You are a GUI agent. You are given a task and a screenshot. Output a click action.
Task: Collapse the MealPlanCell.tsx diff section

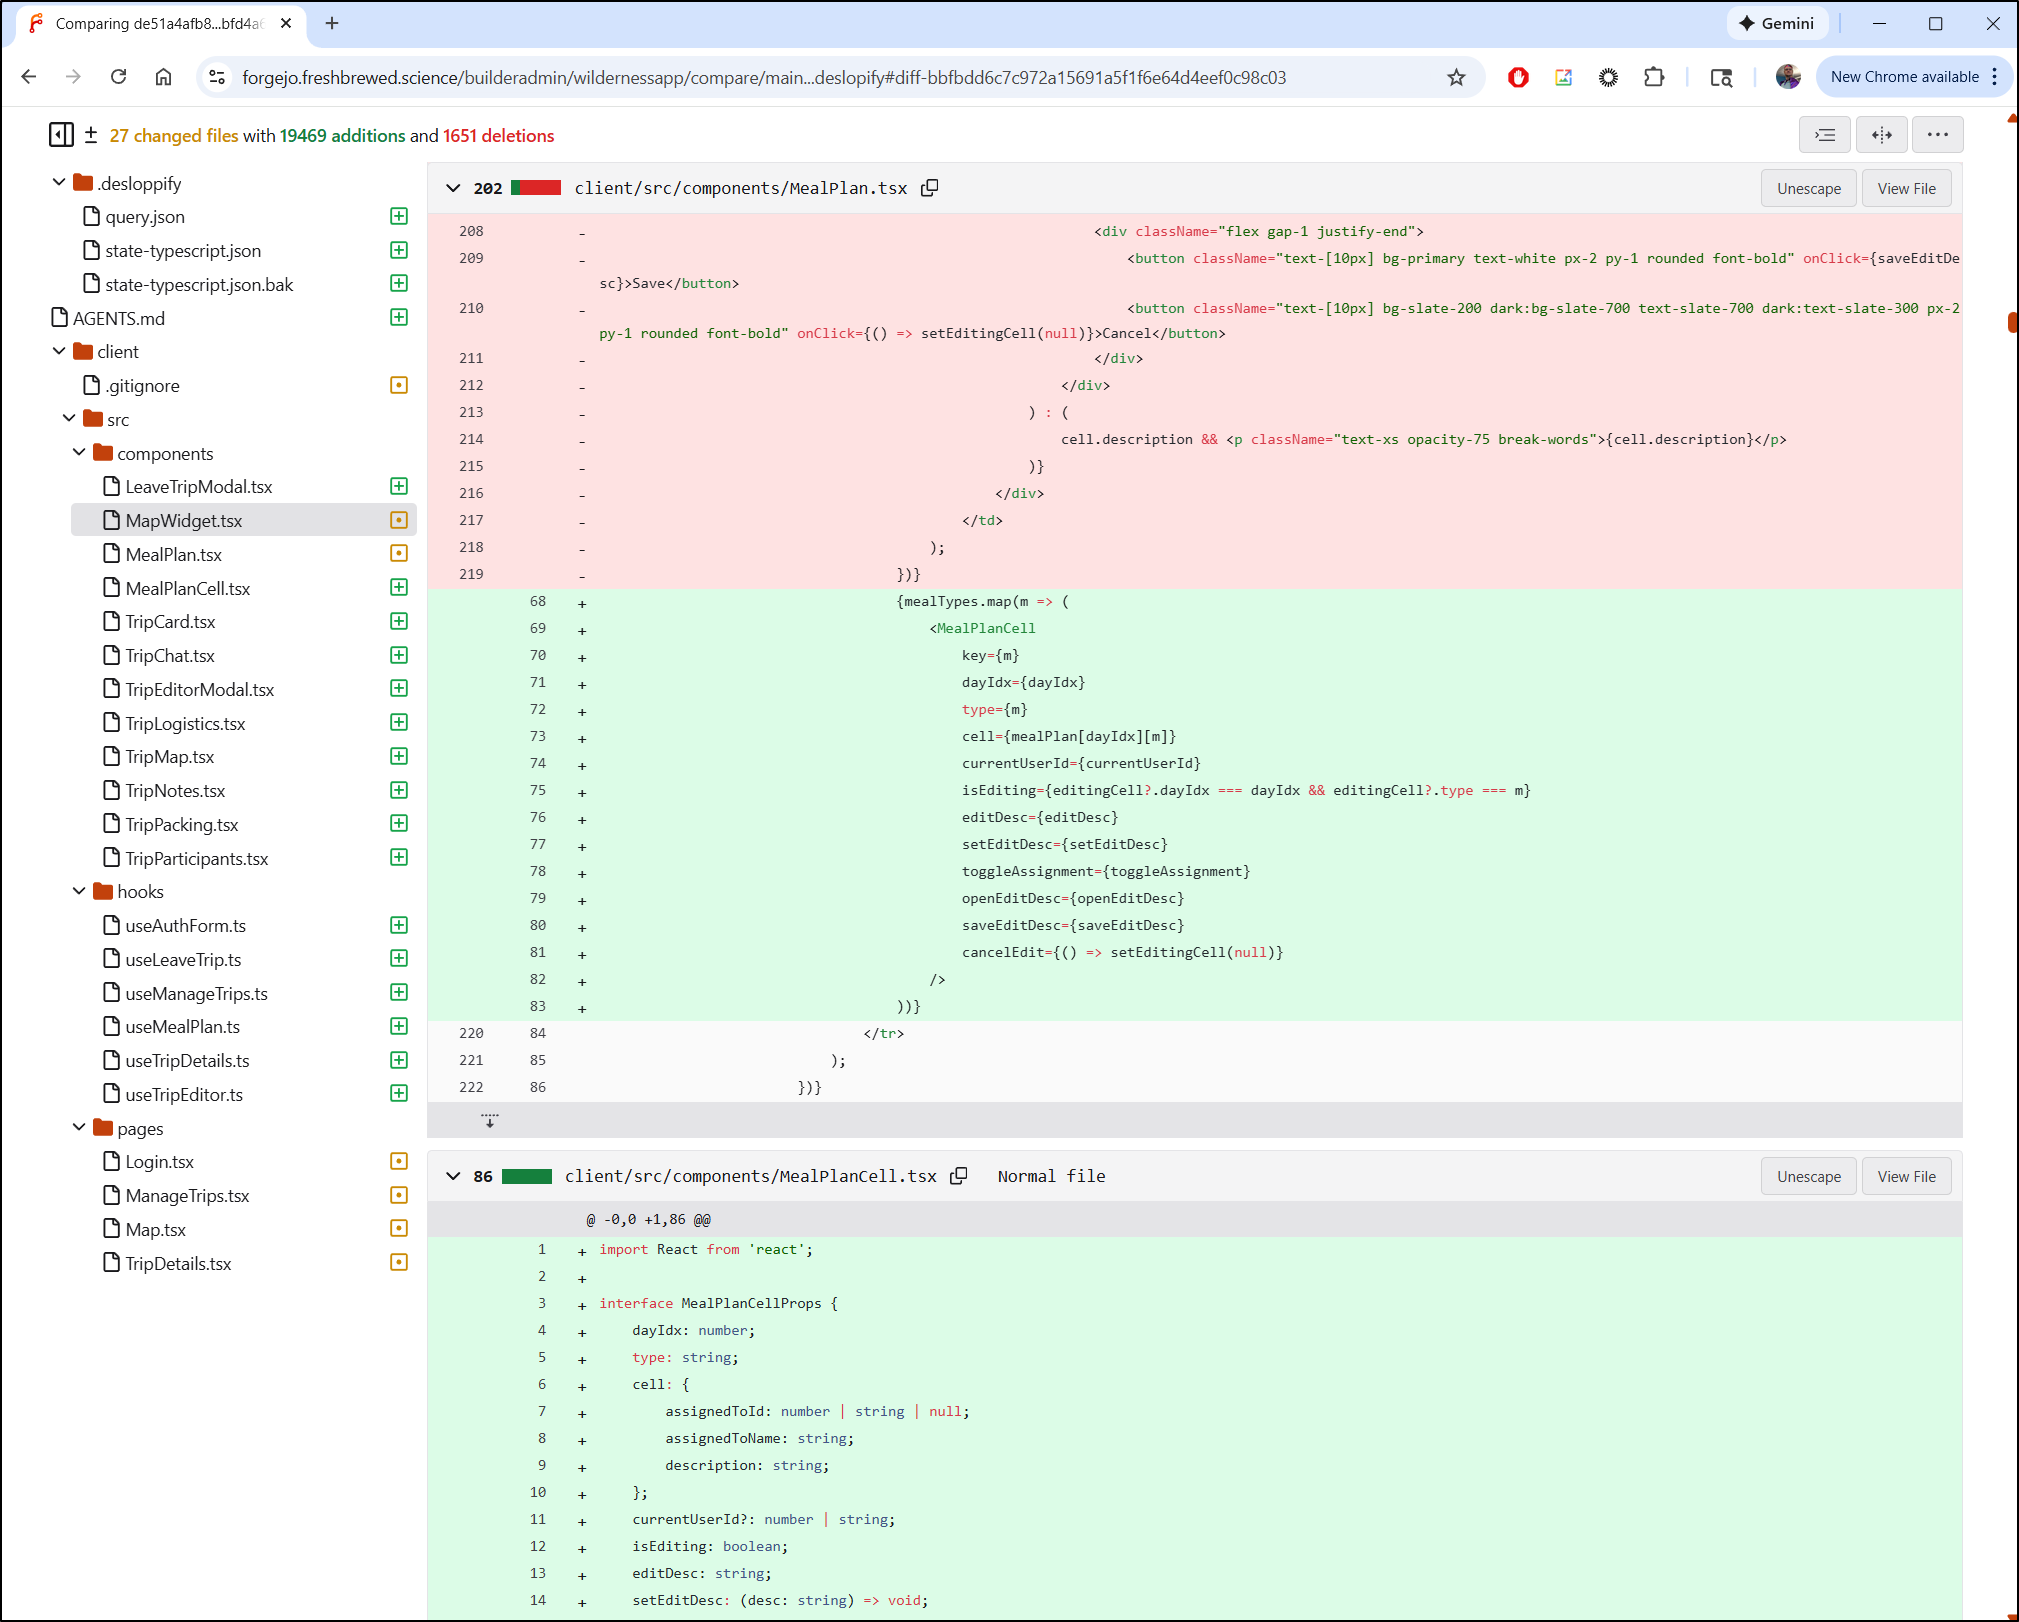[x=453, y=1176]
